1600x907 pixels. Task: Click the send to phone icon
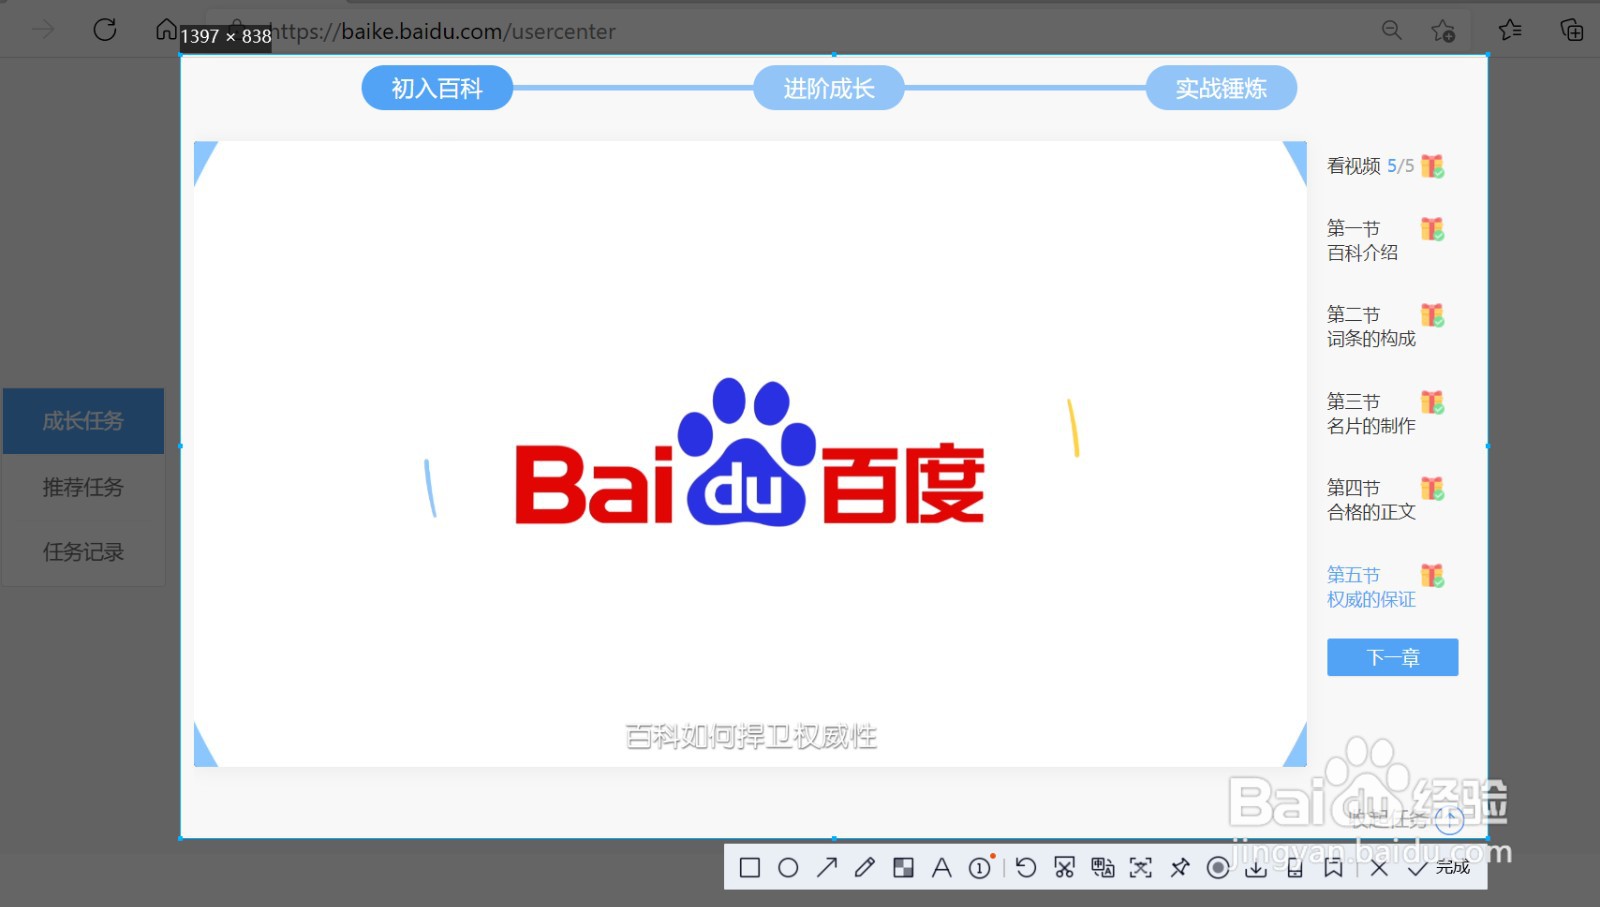(1295, 867)
